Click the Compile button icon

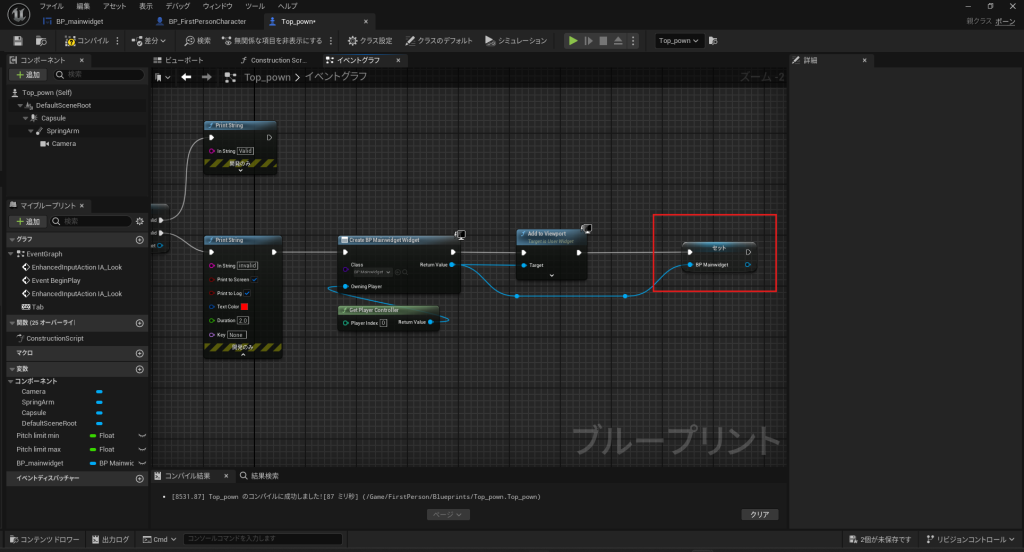click(71, 41)
